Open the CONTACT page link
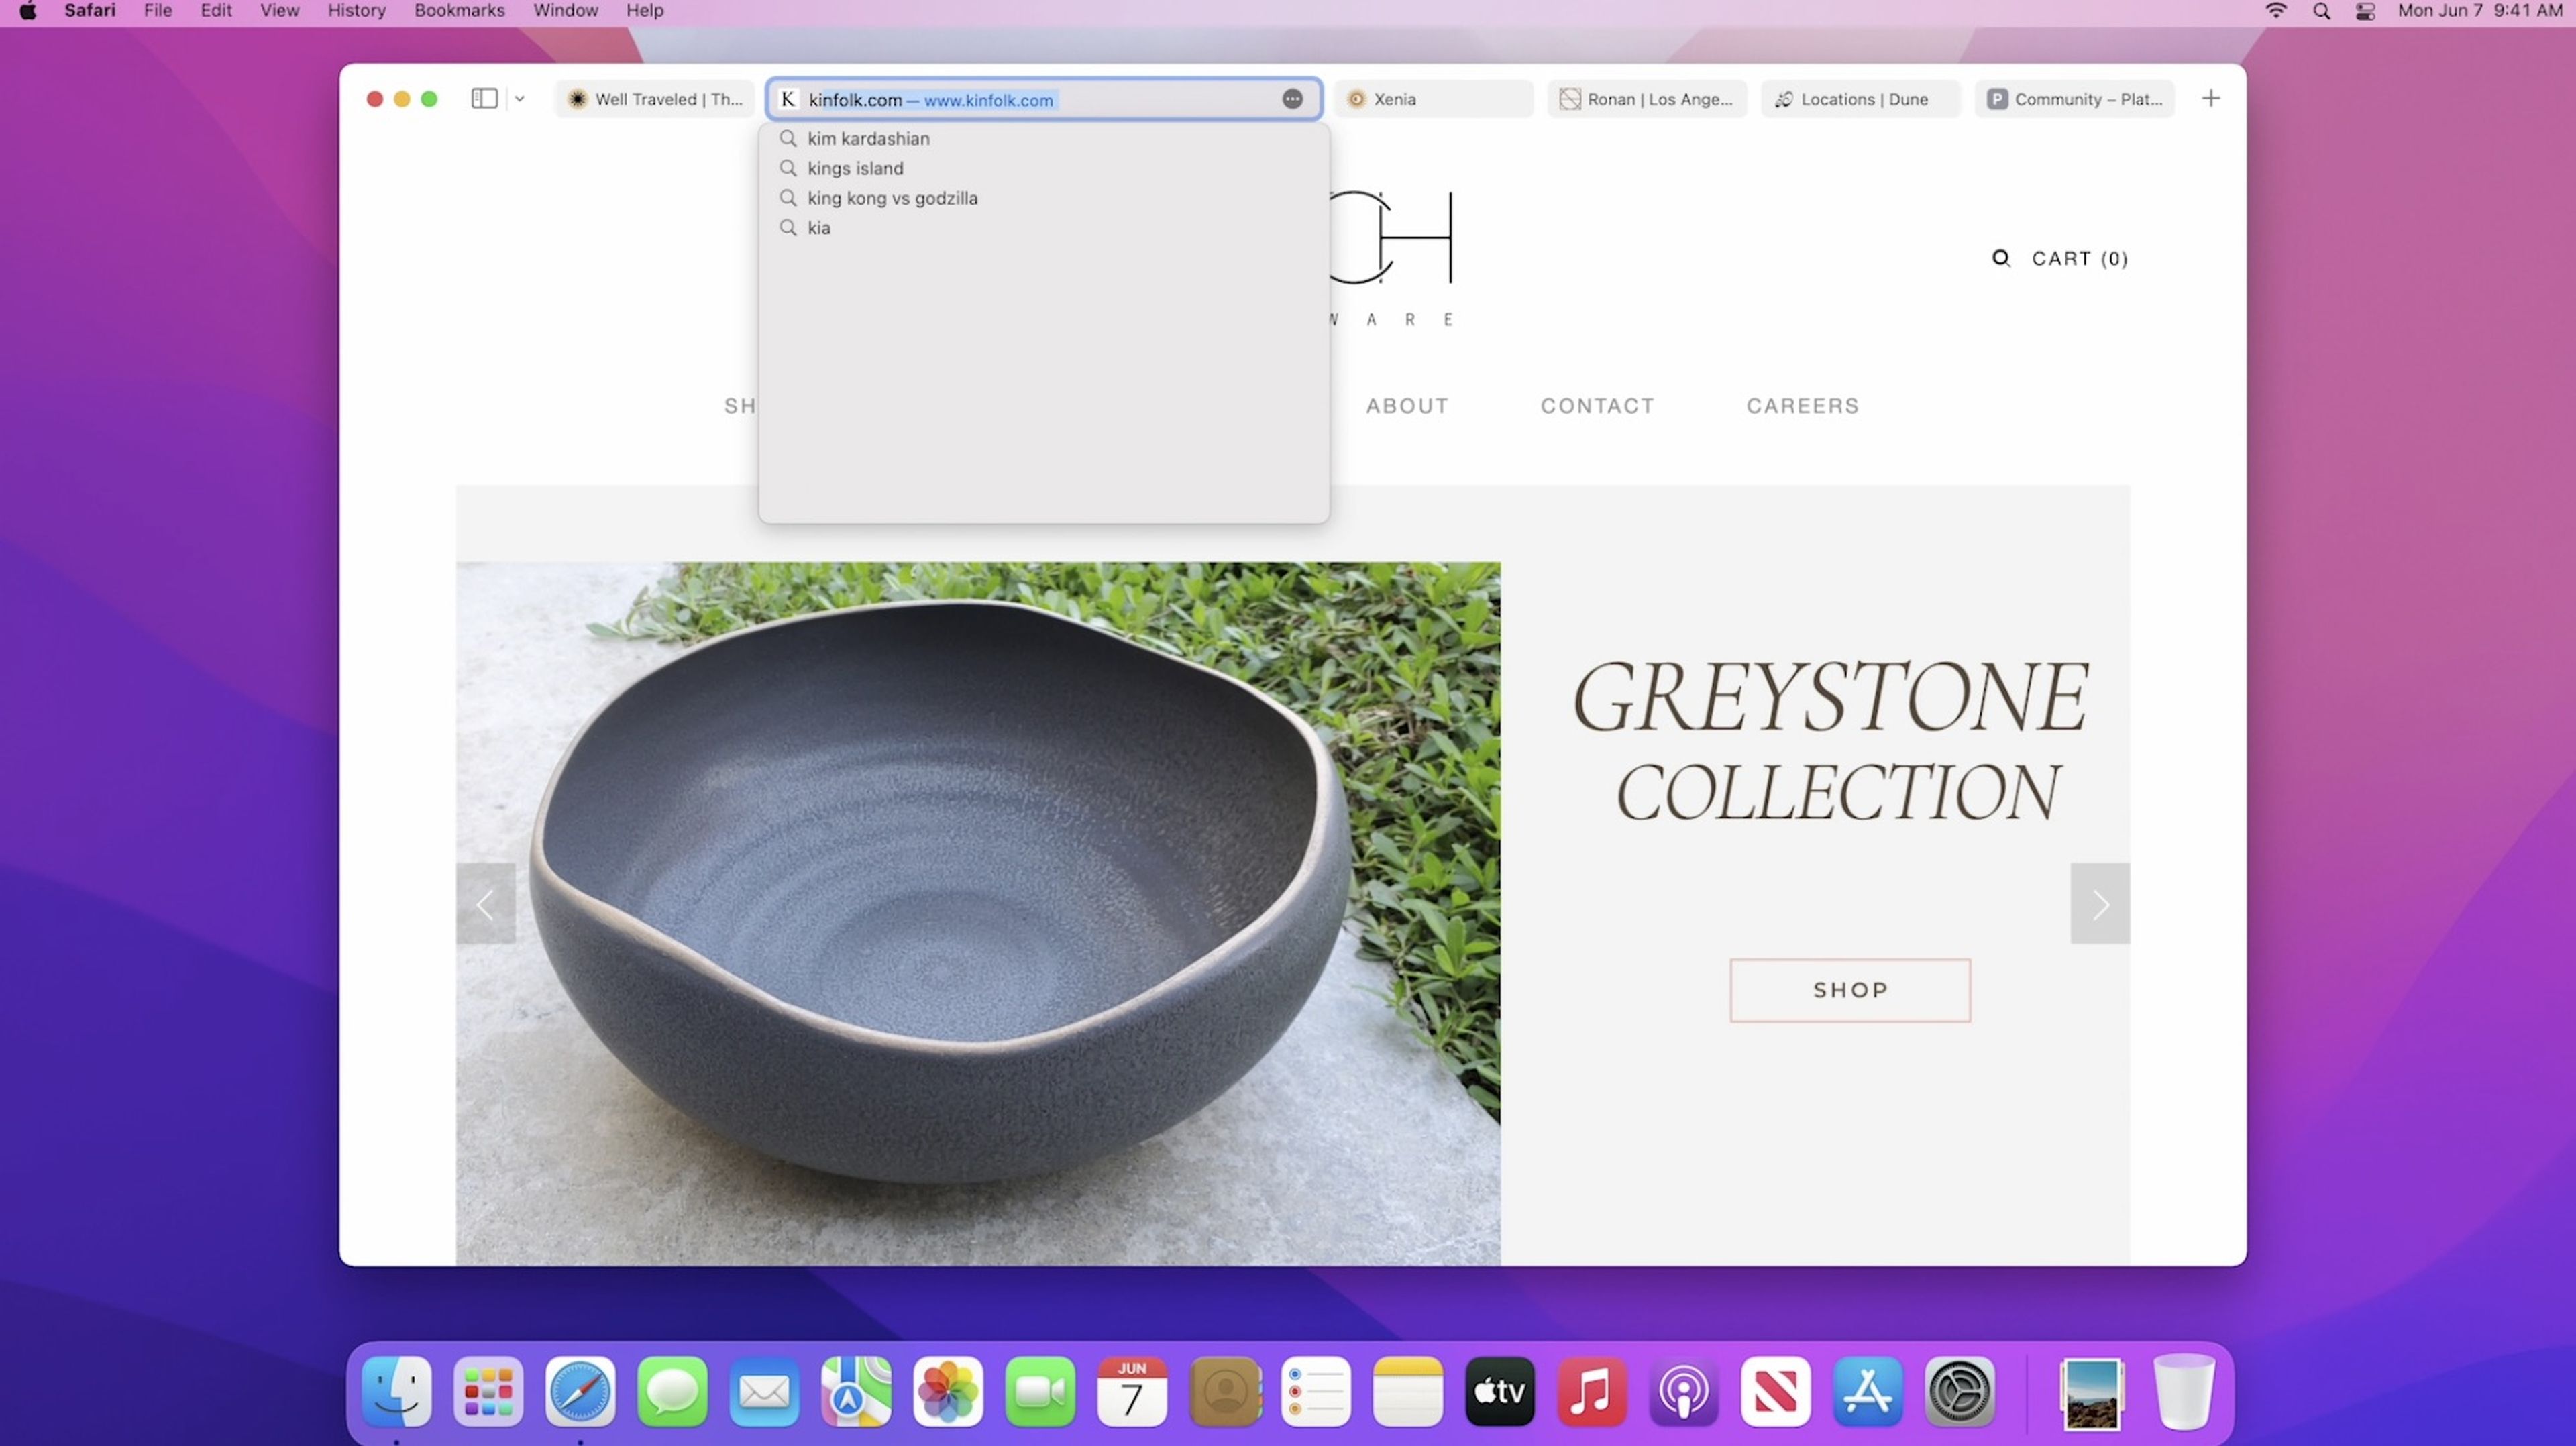2576x1446 pixels. [1597, 406]
